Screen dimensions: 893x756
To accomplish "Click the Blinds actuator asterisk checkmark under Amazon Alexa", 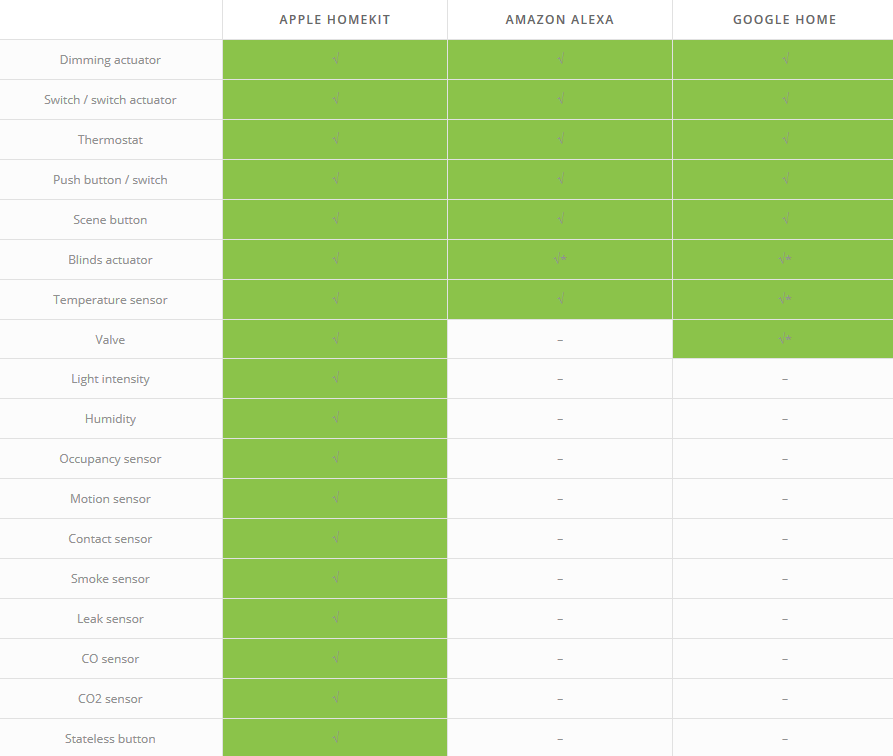I will (561, 260).
